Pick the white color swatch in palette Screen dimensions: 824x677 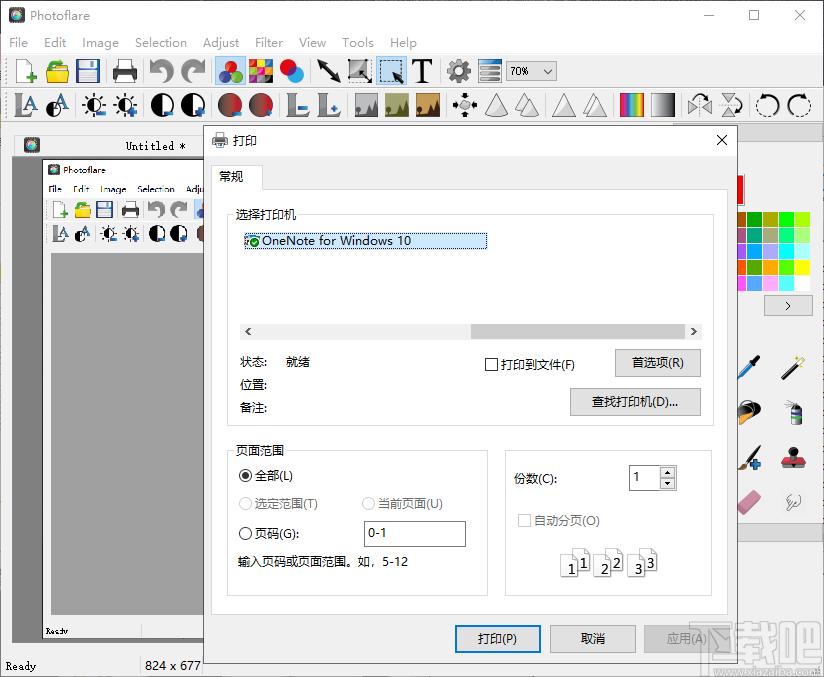[803, 284]
